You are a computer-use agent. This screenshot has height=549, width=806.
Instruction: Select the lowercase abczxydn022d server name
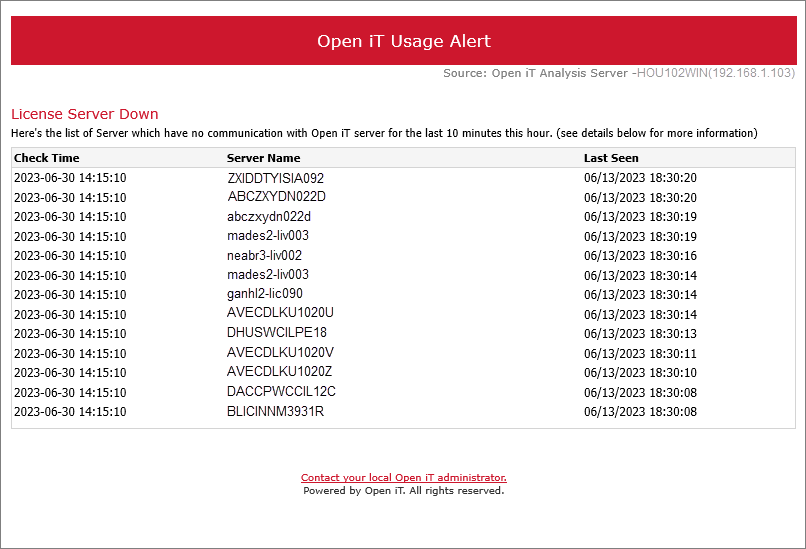point(269,216)
